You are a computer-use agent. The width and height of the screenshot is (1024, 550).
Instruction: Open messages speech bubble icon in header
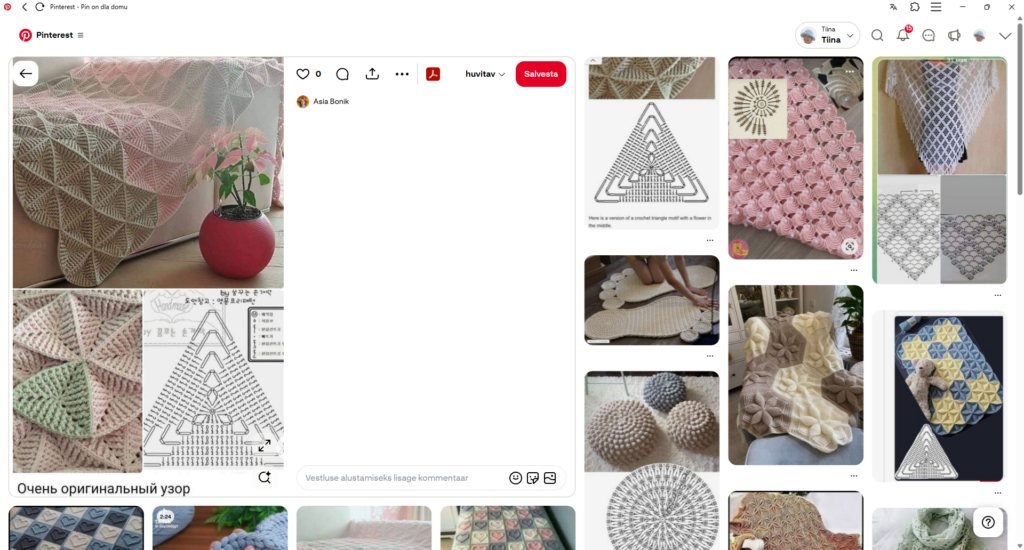[929, 35]
